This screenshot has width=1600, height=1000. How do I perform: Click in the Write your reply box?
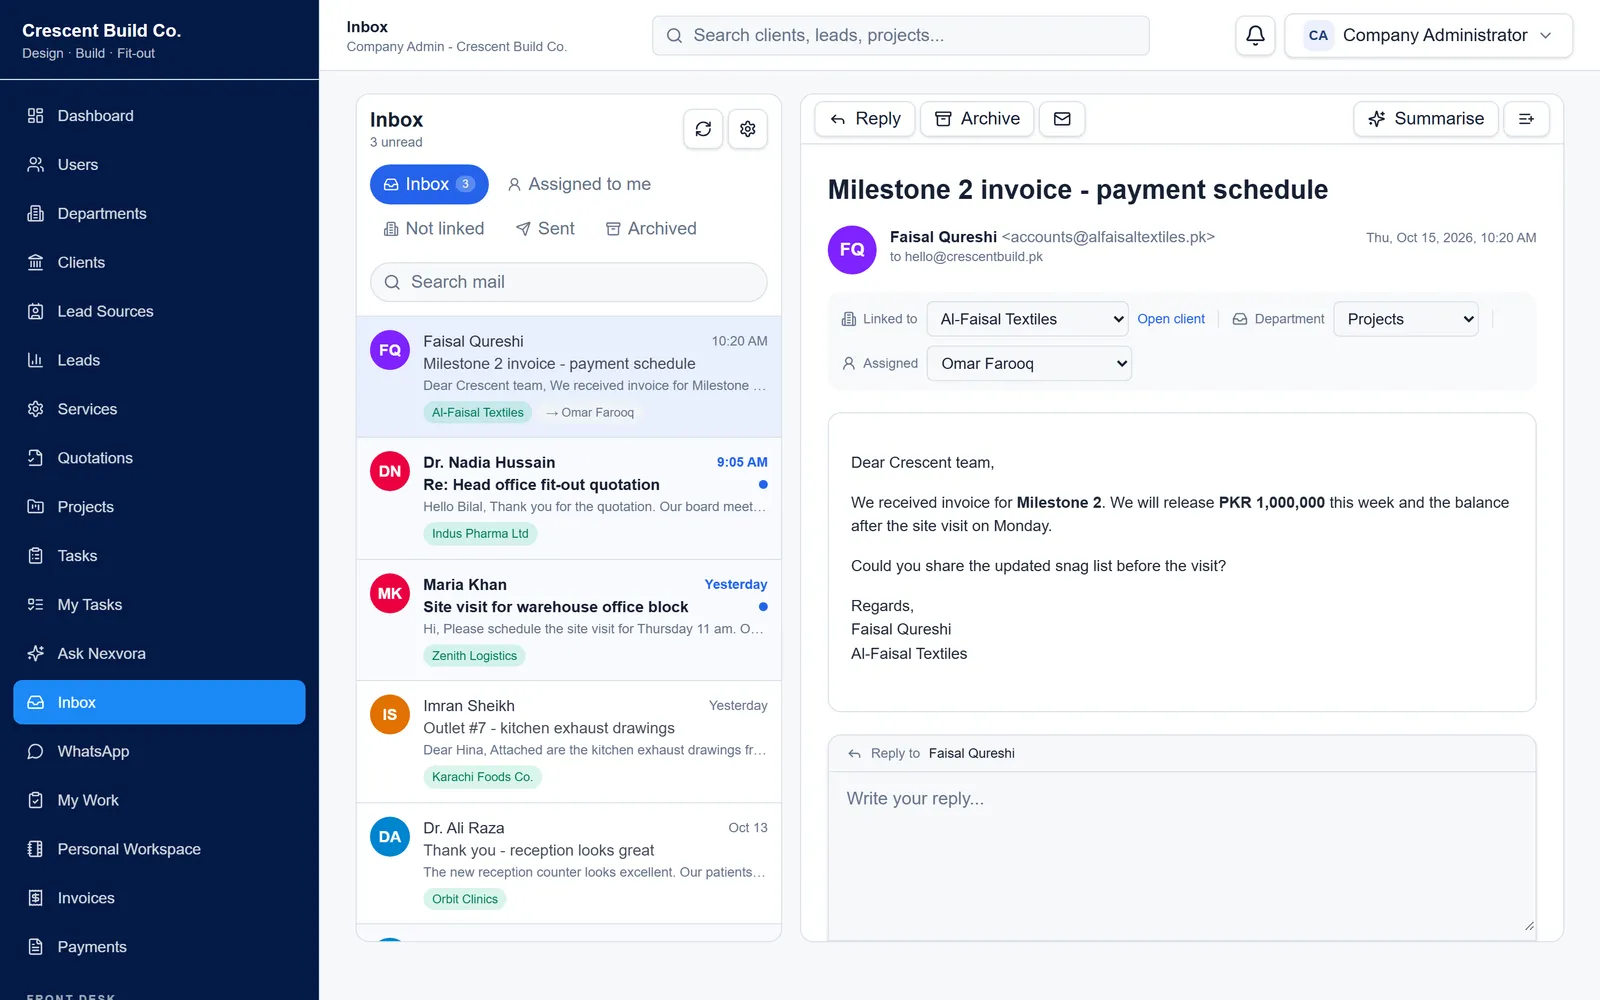click(1182, 854)
